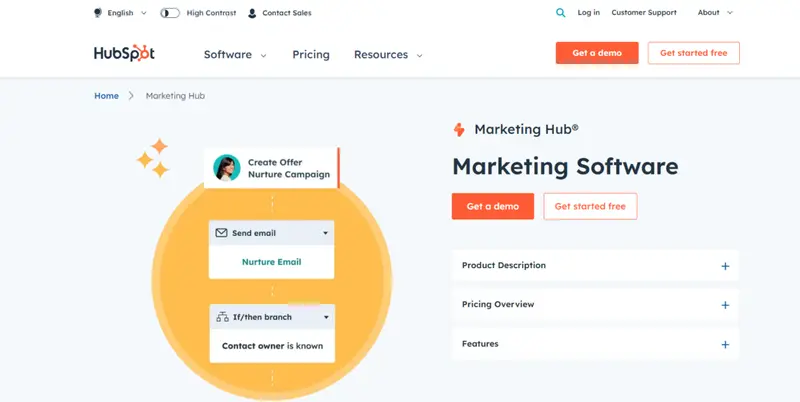
Task: Click the Marketing Hub orange bolt icon
Action: click(459, 130)
